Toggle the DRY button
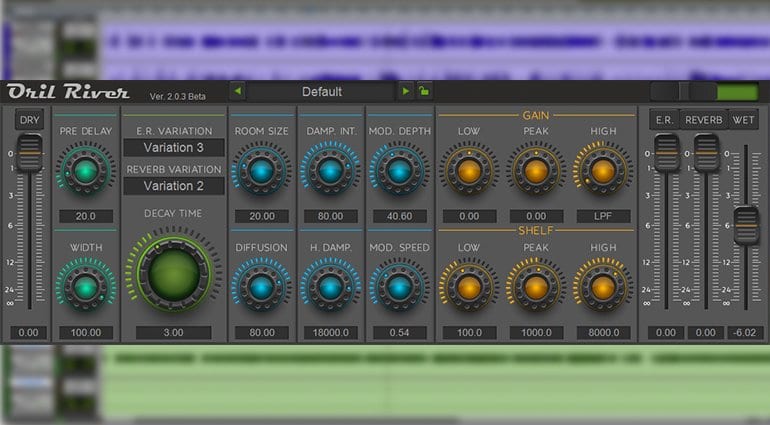The image size is (770, 425). coord(29,120)
